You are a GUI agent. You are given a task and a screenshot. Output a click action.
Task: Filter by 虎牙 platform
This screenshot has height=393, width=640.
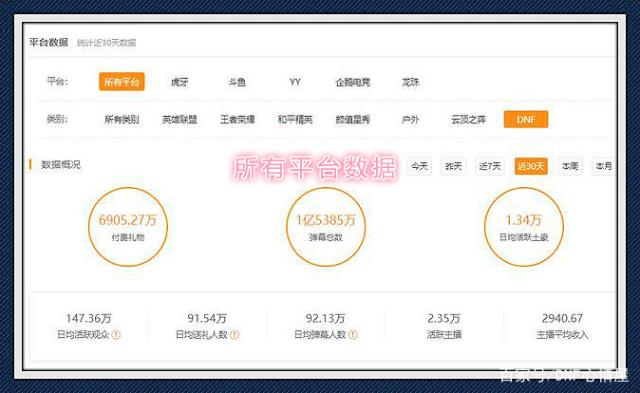pyautogui.click(x=180, y=82)
